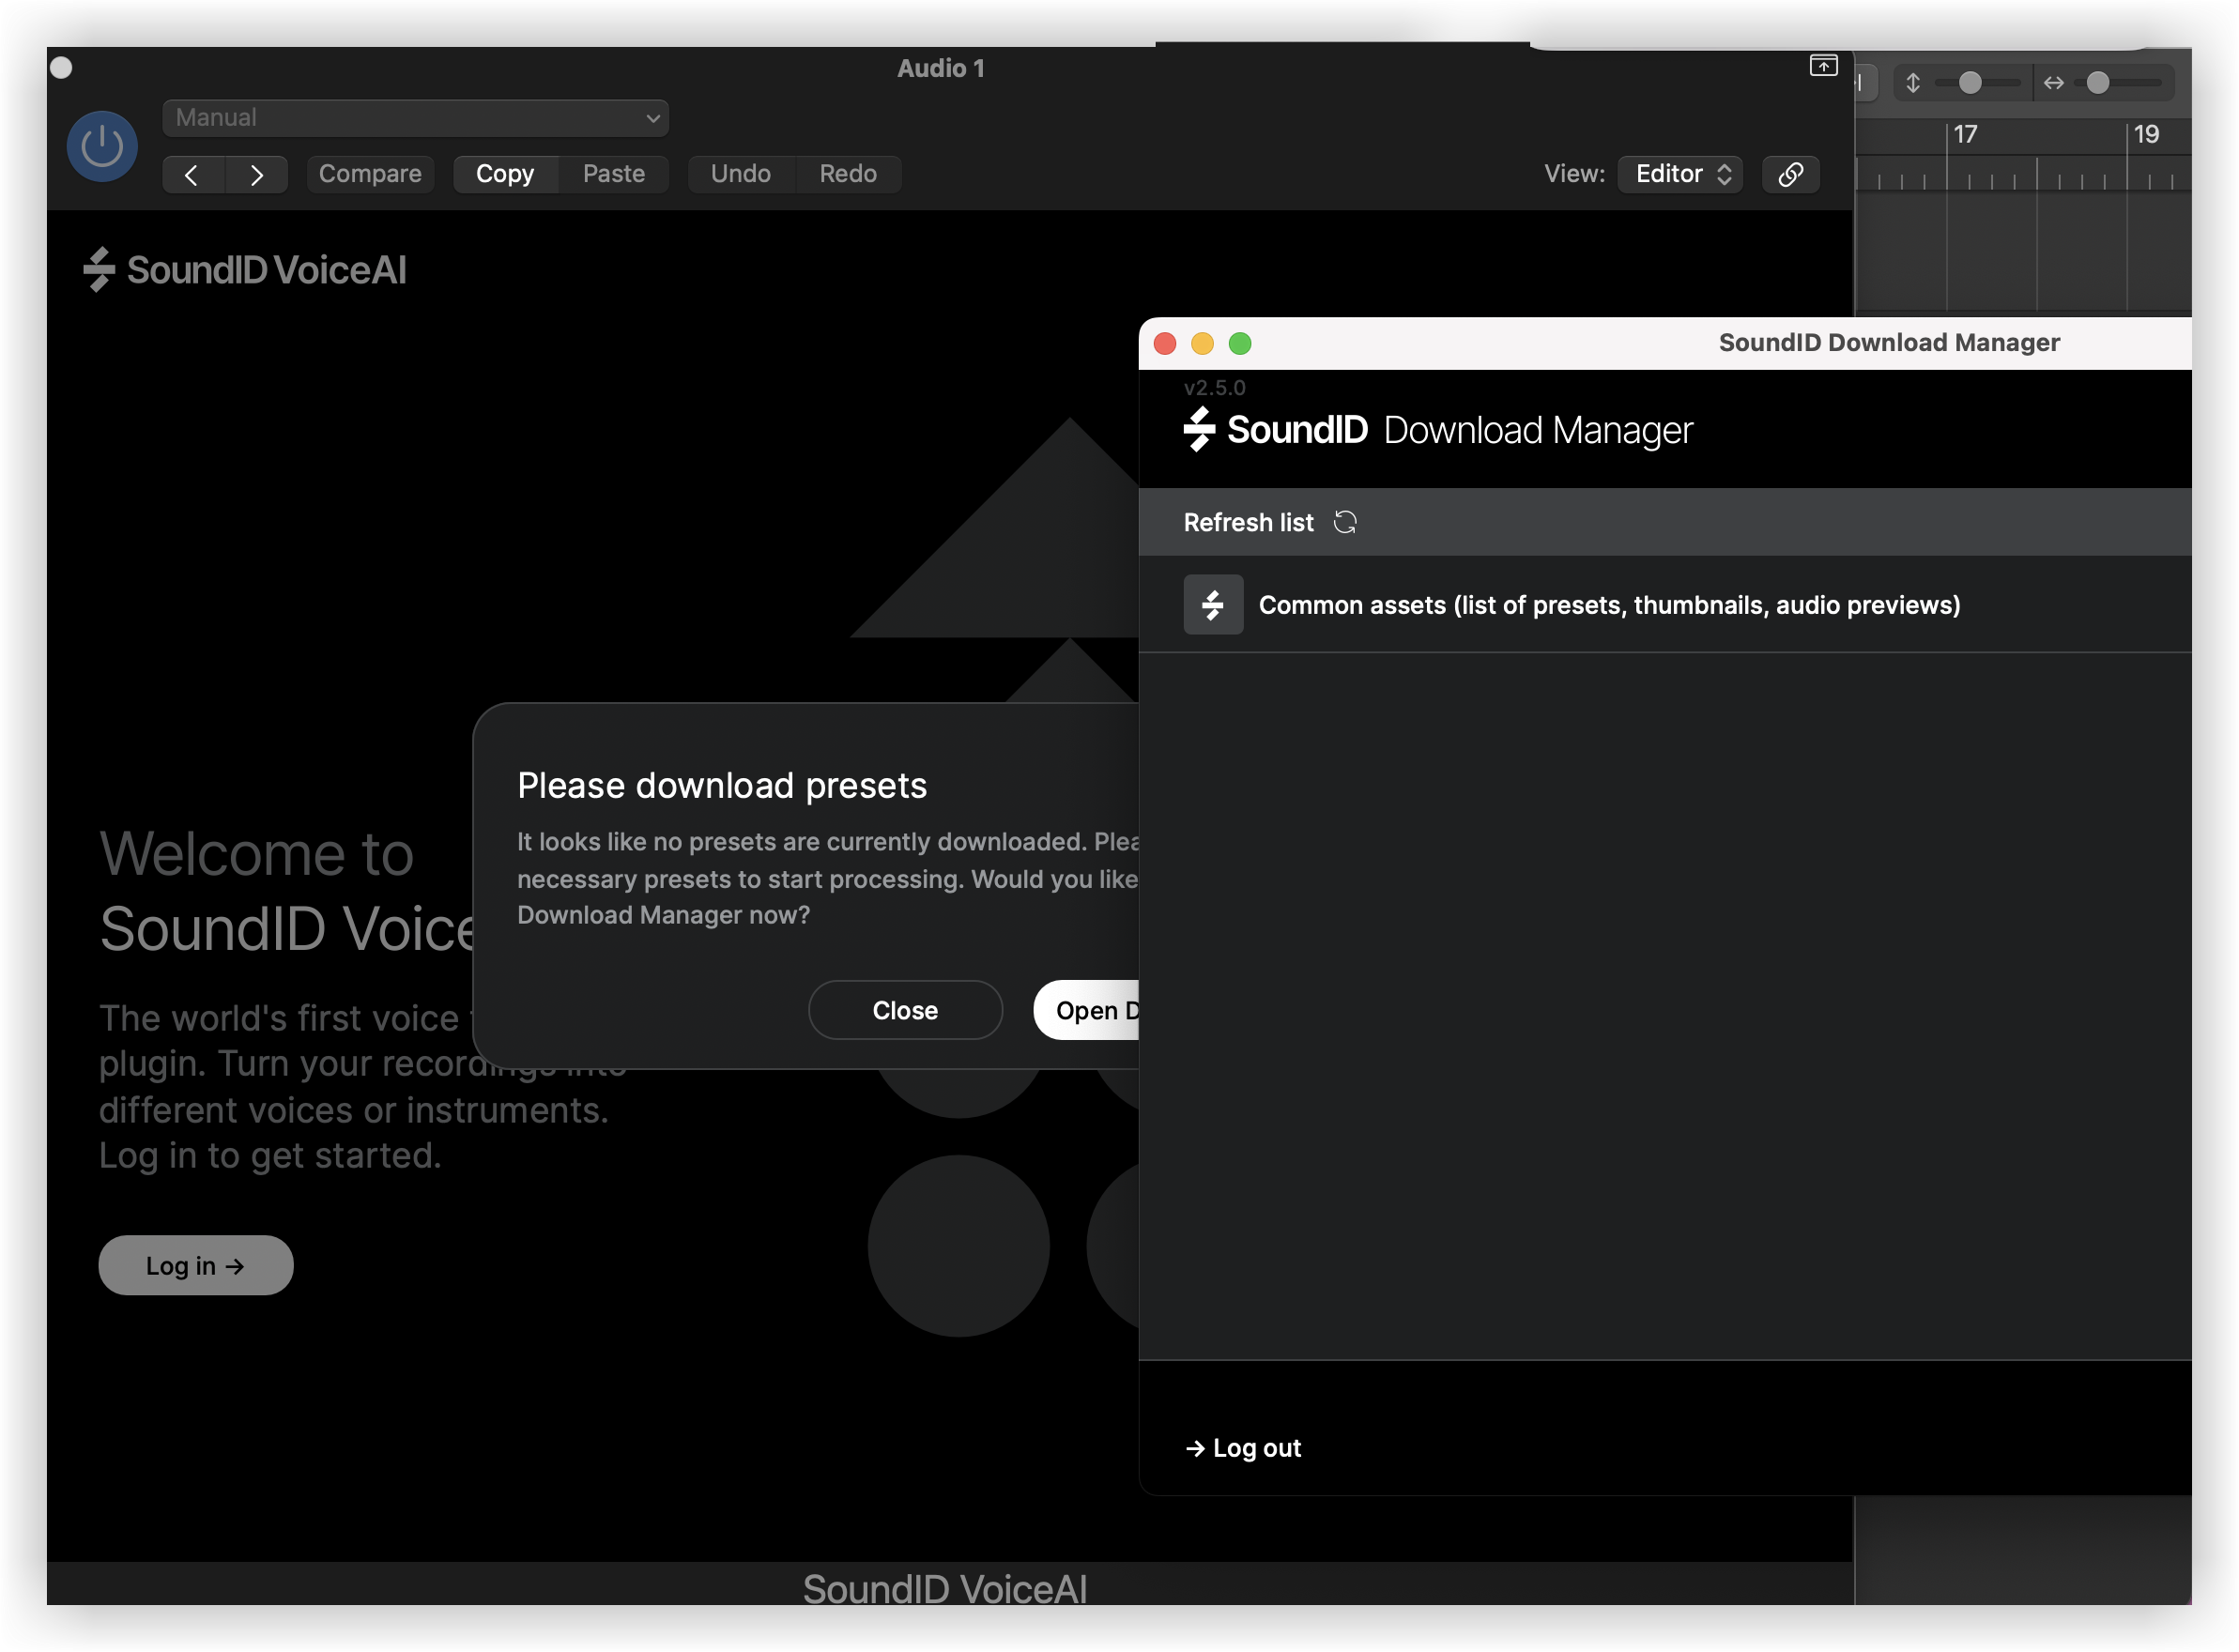This screenshot has width=2239, height=1652.
Task: Open Download Manager from dialog
Action: point(1087,1010)
